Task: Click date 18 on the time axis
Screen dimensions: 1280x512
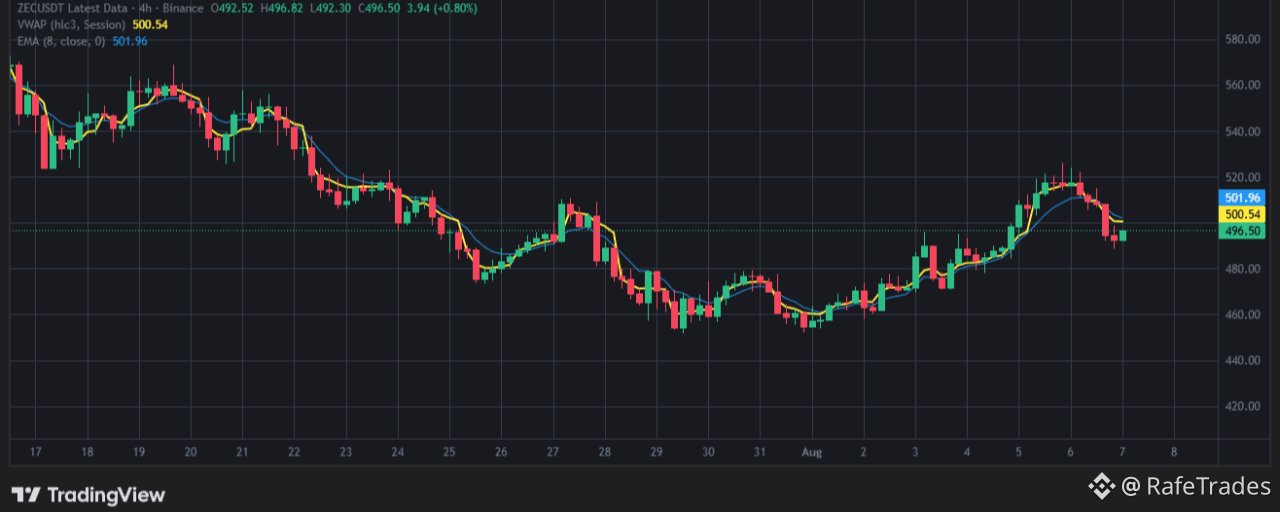Action: click(x=87, y=451)
